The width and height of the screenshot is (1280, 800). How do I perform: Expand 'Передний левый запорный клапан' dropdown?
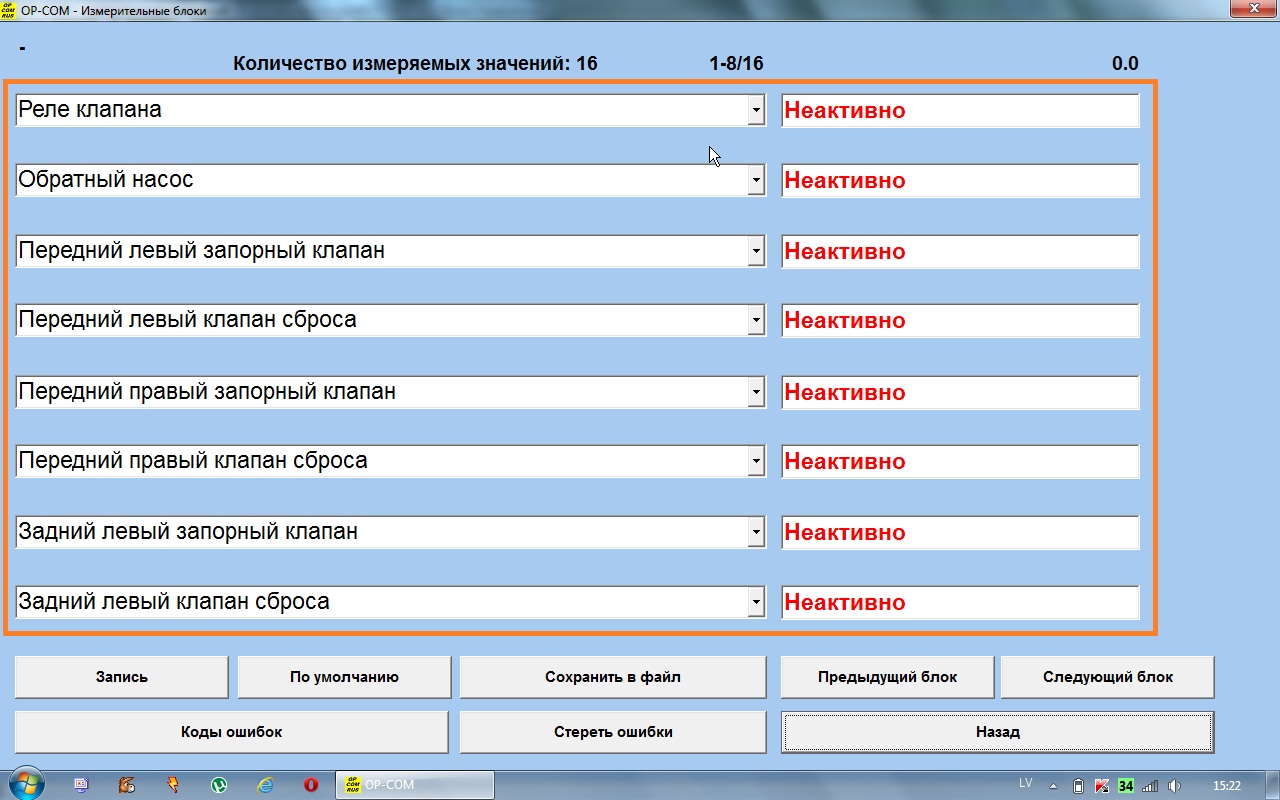756,251
